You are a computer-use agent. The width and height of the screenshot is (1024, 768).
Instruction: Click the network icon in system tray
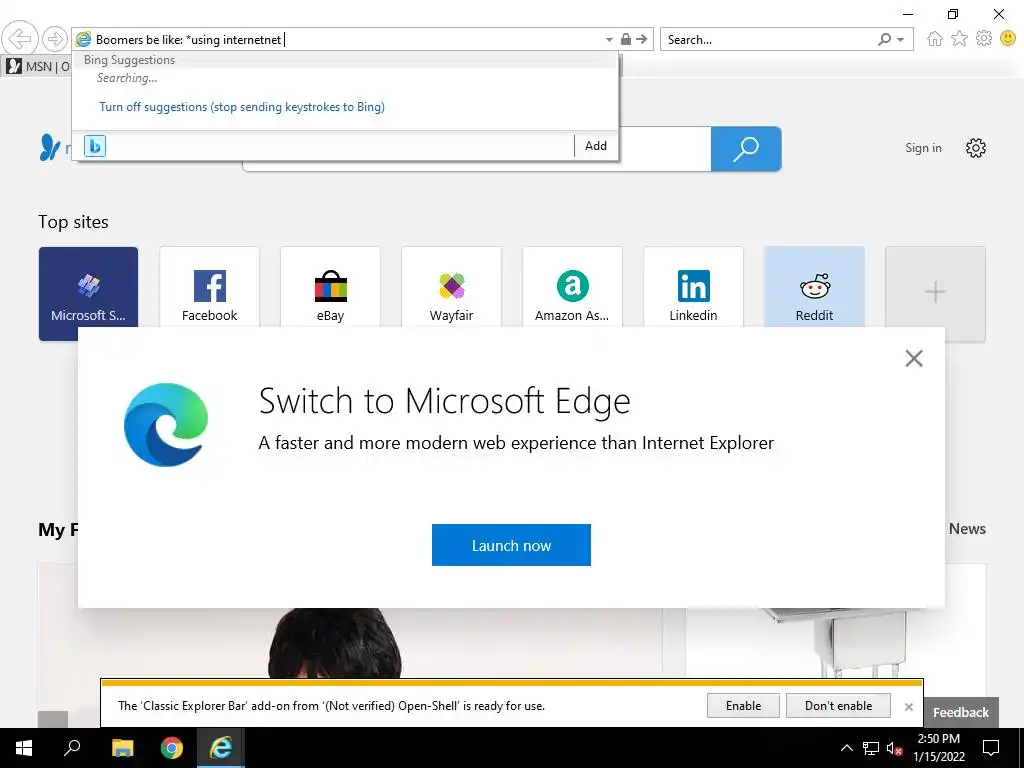pyautogui.click(x=871, y=748)
